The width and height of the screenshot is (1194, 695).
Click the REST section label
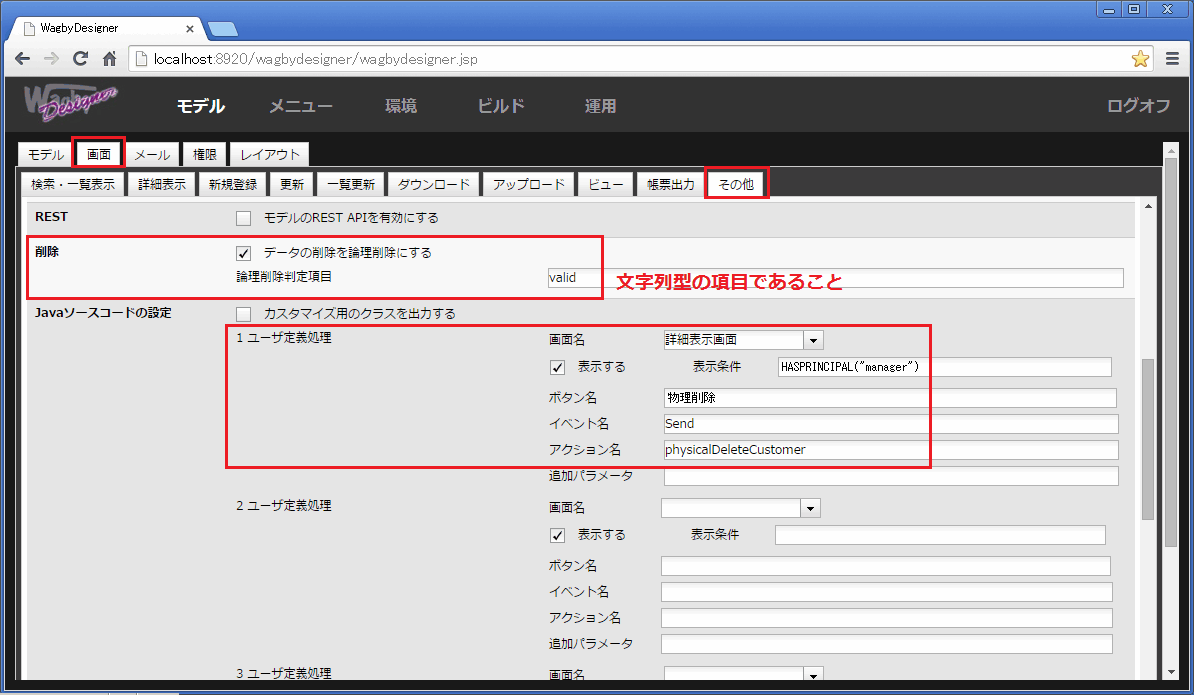coord(51,217)
